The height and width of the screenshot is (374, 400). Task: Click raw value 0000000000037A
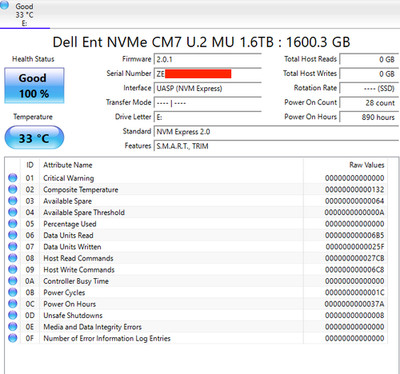click(x=355, y=304)
